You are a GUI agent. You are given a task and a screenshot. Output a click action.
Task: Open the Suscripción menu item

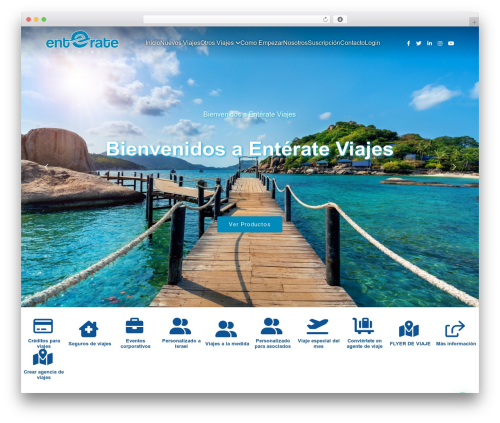click(x=324, y=43)
